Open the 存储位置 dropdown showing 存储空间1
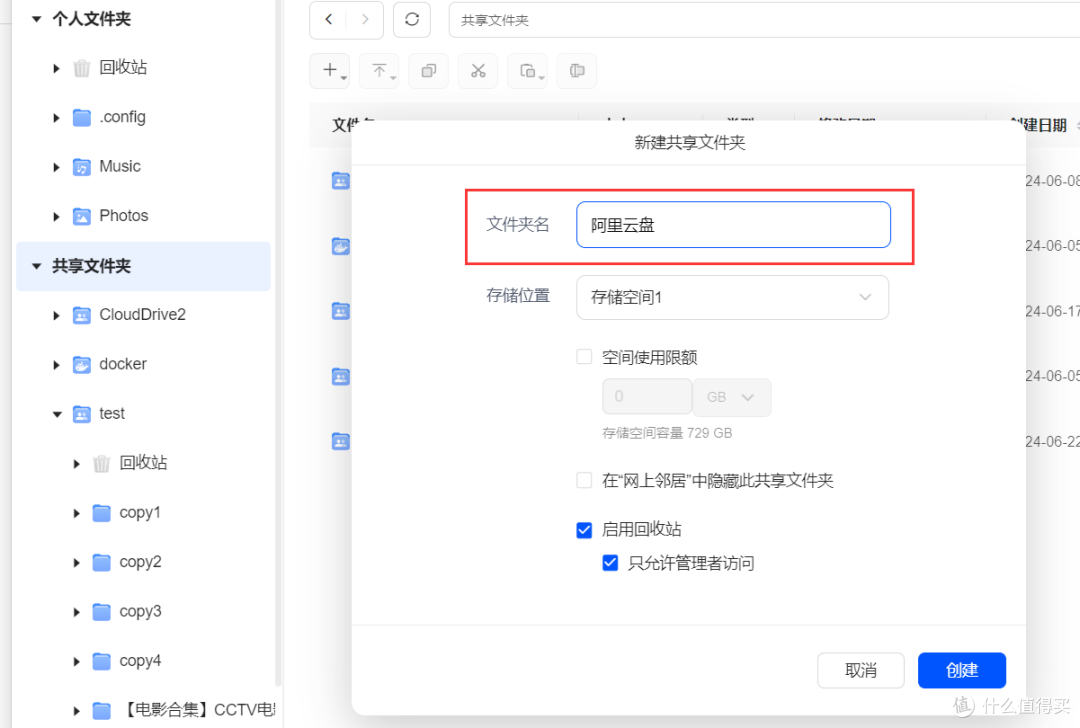Image resolution: width=1080 pixels, height=728 pixels. click(732, 298)
